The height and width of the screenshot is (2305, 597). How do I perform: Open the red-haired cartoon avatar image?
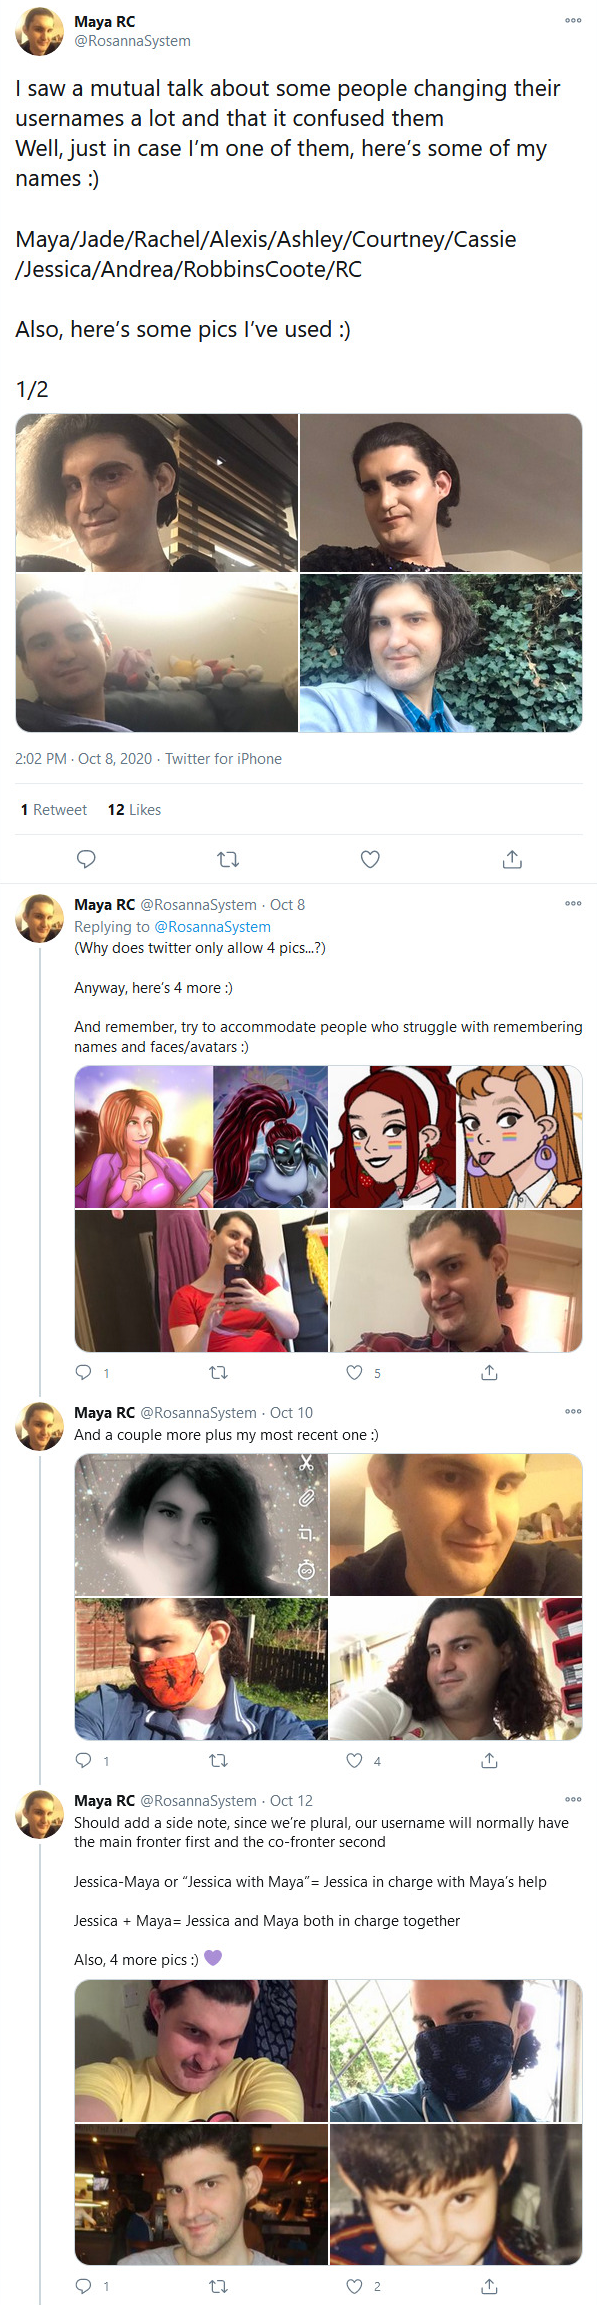pyautogui.click(x=393, y=1137)
